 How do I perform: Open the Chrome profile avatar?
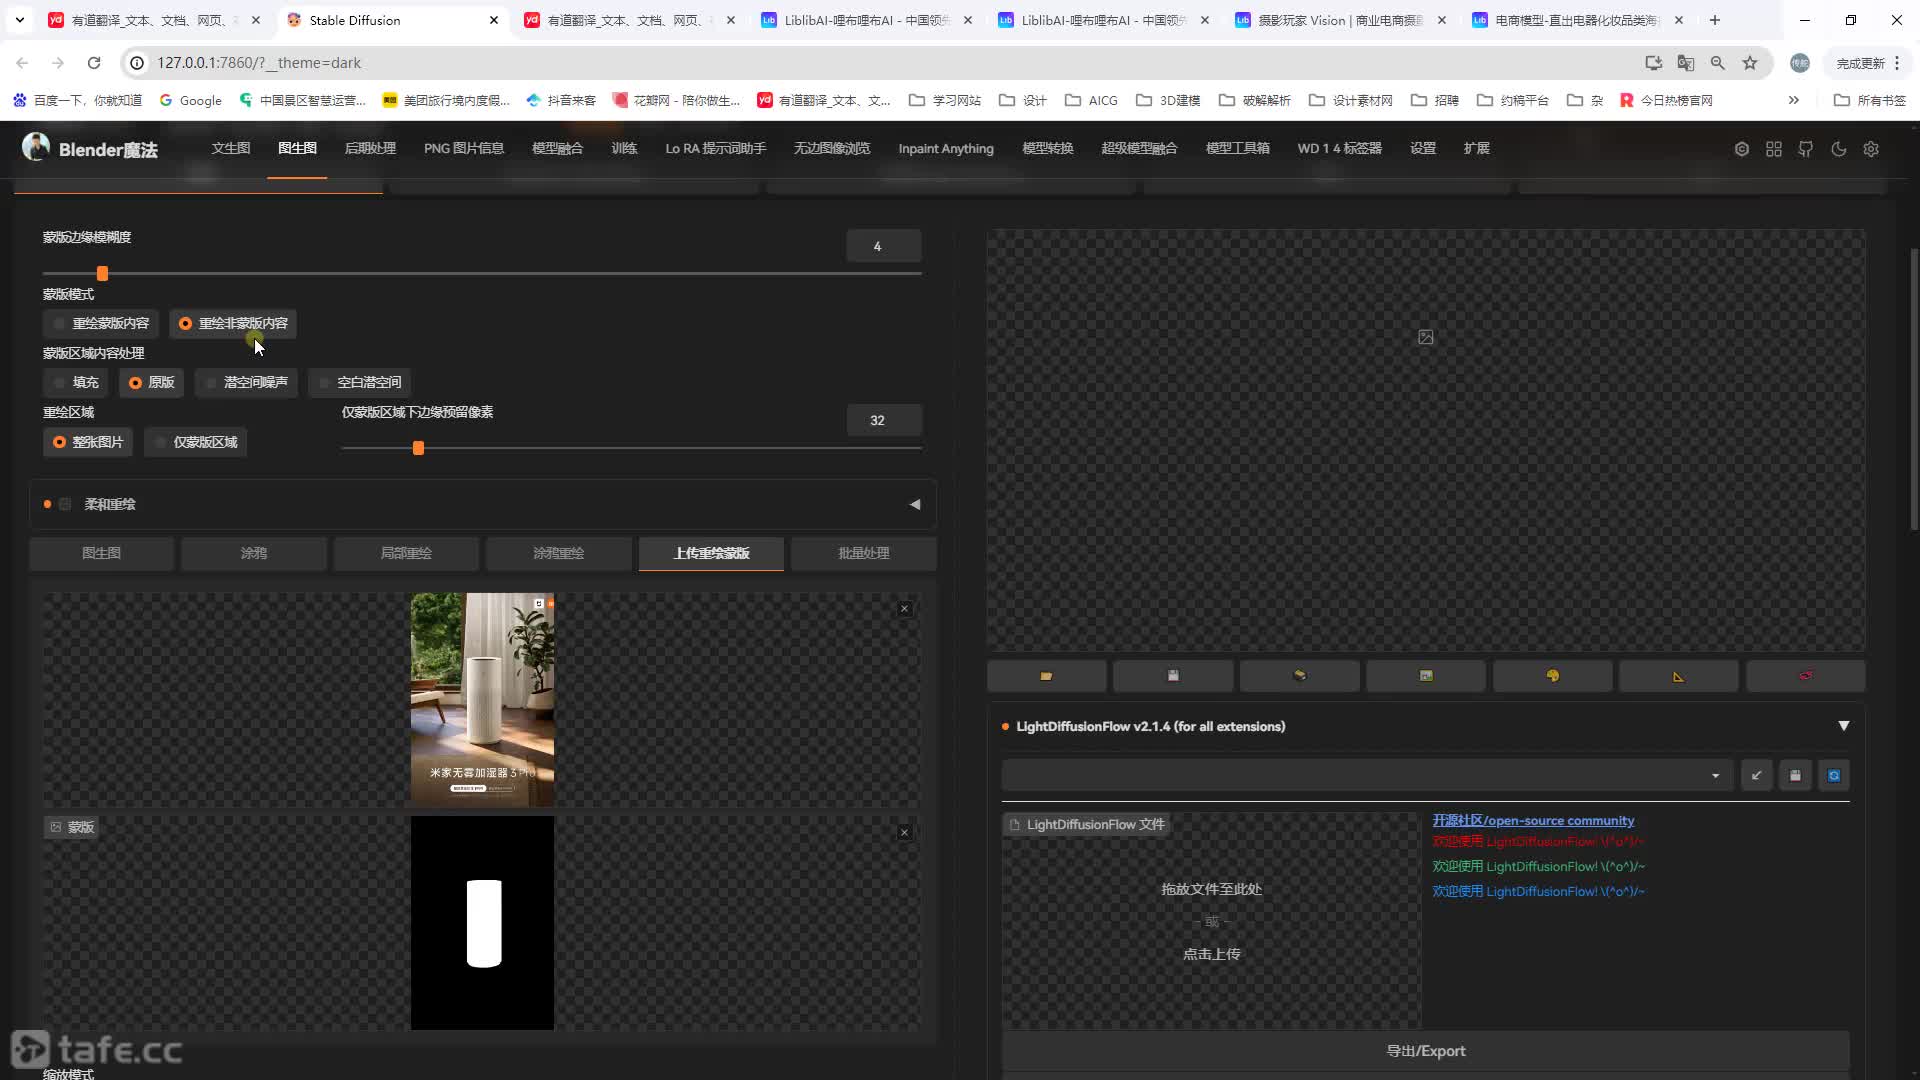[x=1800, y=63]
